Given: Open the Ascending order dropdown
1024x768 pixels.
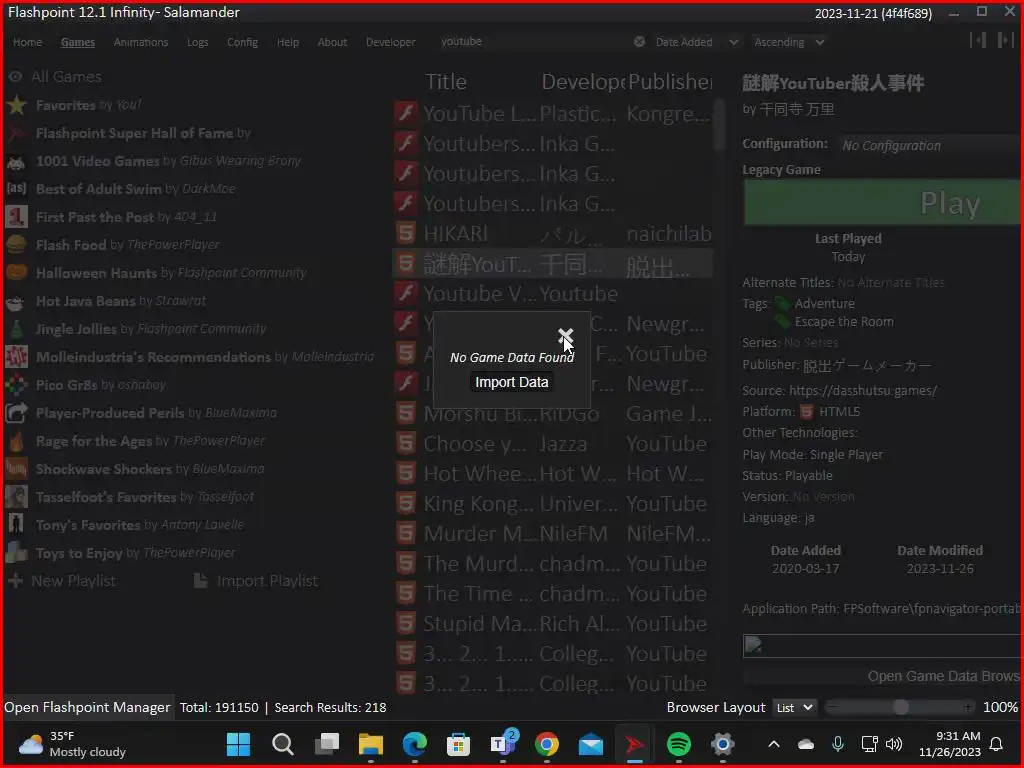Looking at the screenshot, I should (789, 42).
